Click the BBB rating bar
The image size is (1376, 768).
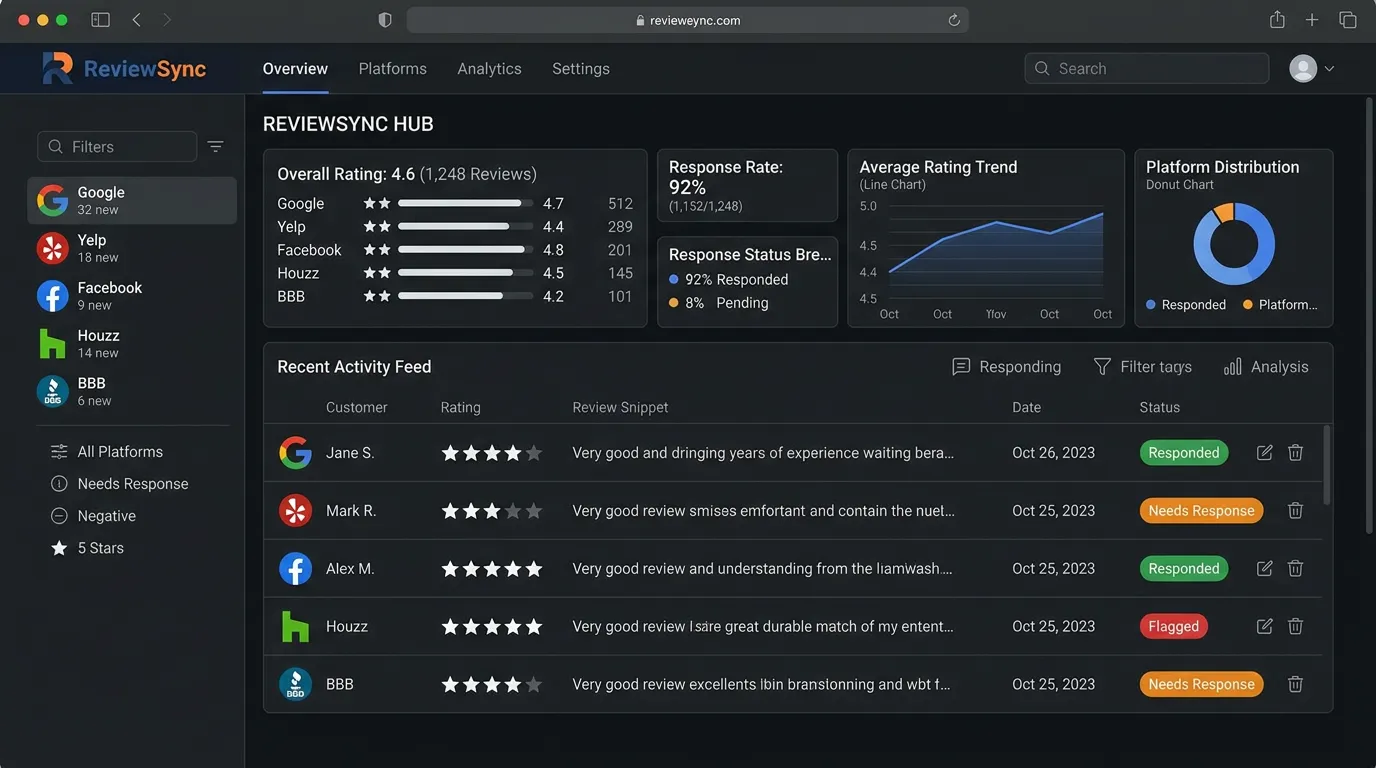(x=465, y=296)
